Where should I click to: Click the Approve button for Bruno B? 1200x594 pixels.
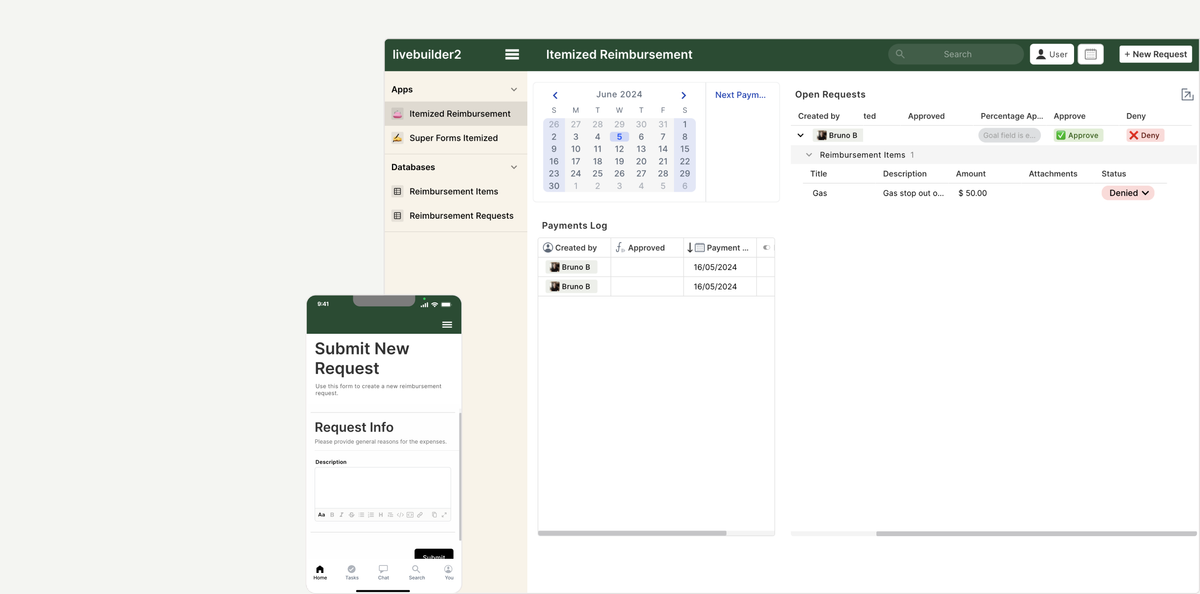[1077, 134]
